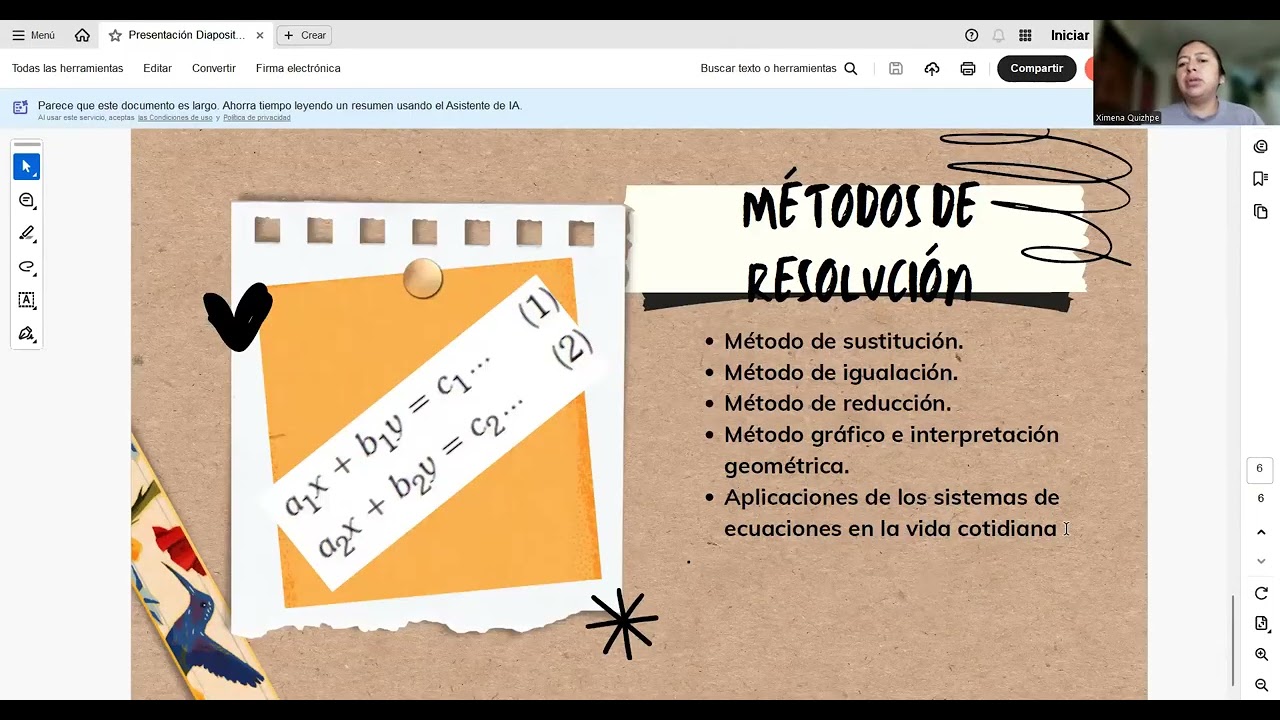Viewport: 1280px width, 720px height.
Task: Open the help question mark icon
Action: (971, 35)
